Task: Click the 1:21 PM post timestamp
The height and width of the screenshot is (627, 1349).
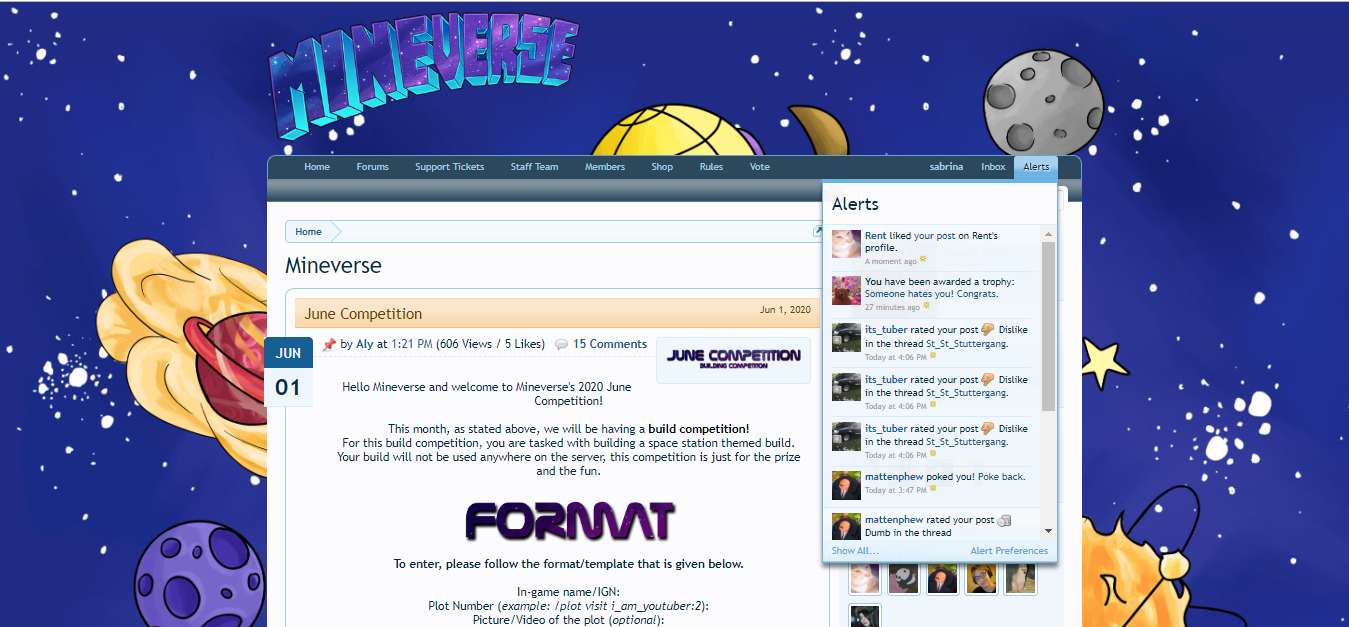Action: tap(411, 344)
